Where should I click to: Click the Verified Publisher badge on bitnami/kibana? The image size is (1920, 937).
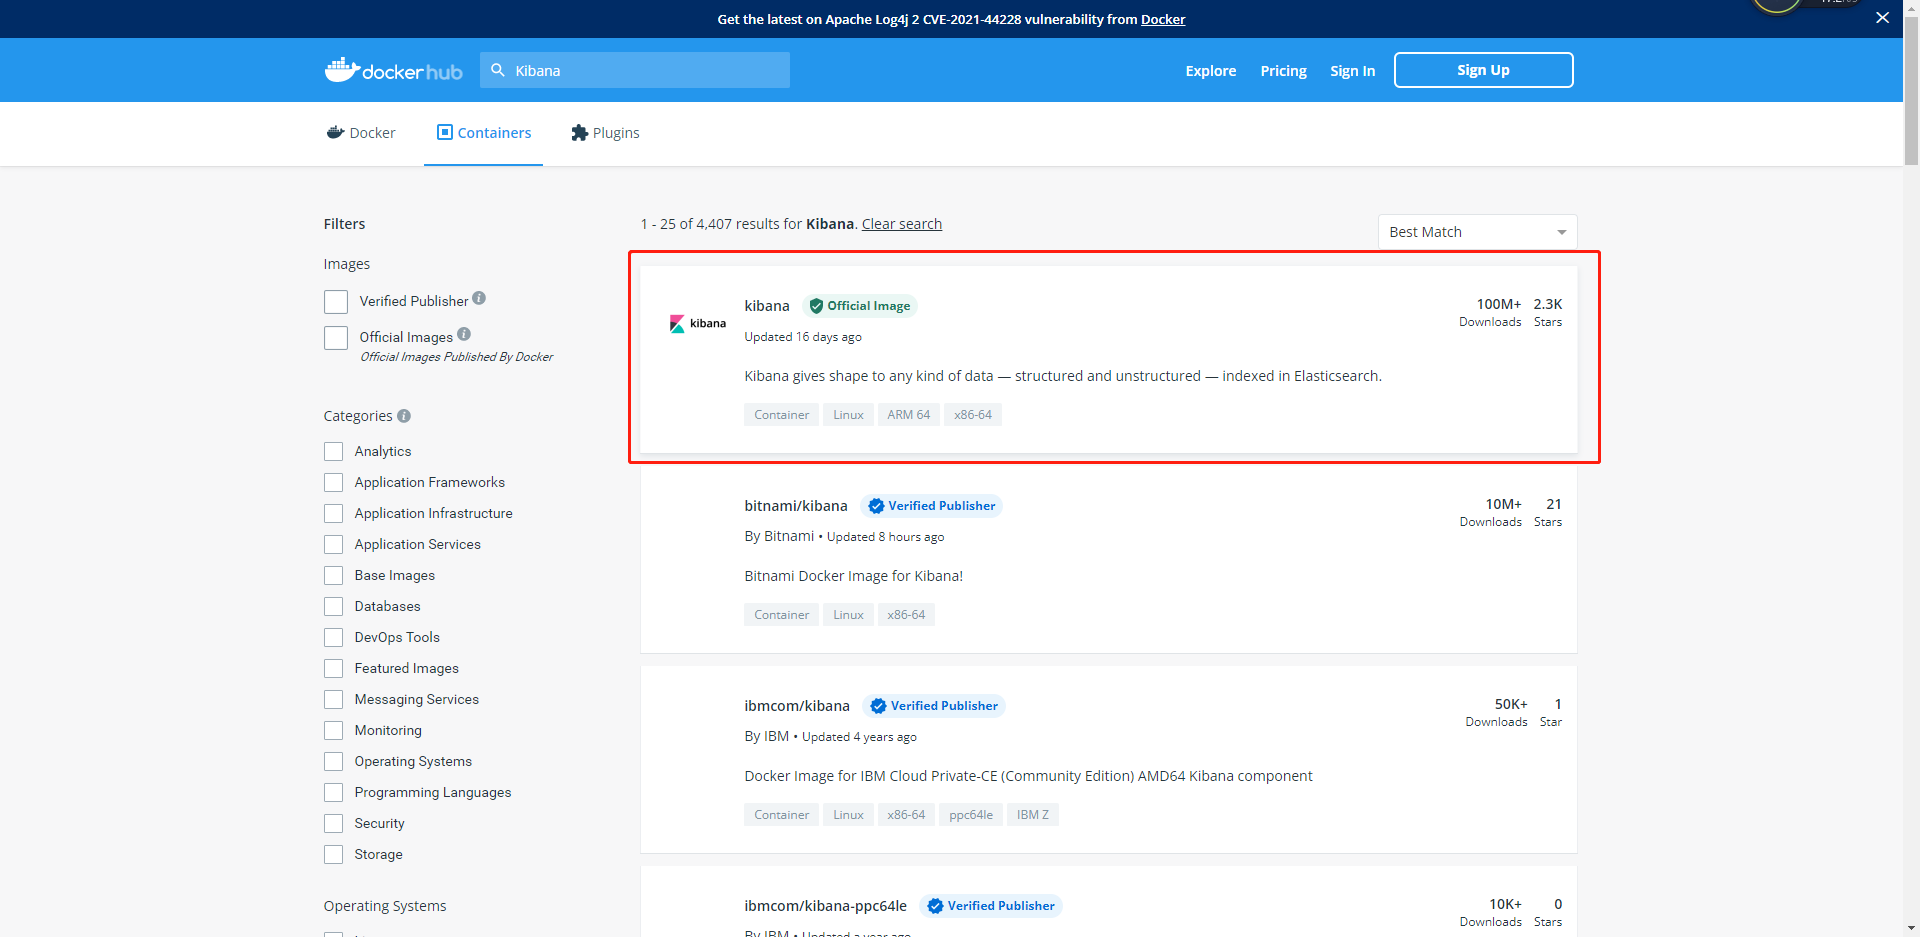(932, 506)
